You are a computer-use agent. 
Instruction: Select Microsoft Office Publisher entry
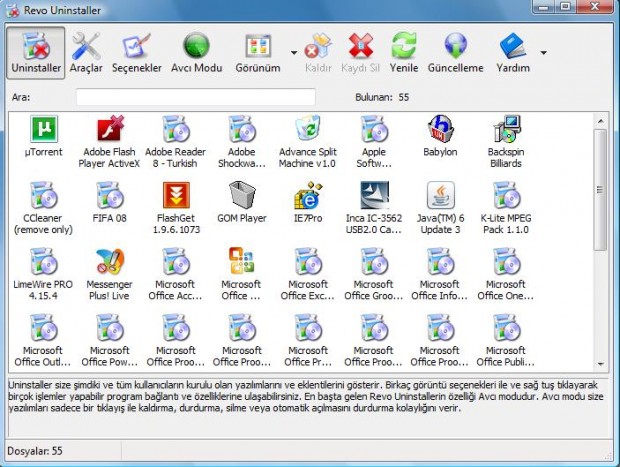(506, 340)
